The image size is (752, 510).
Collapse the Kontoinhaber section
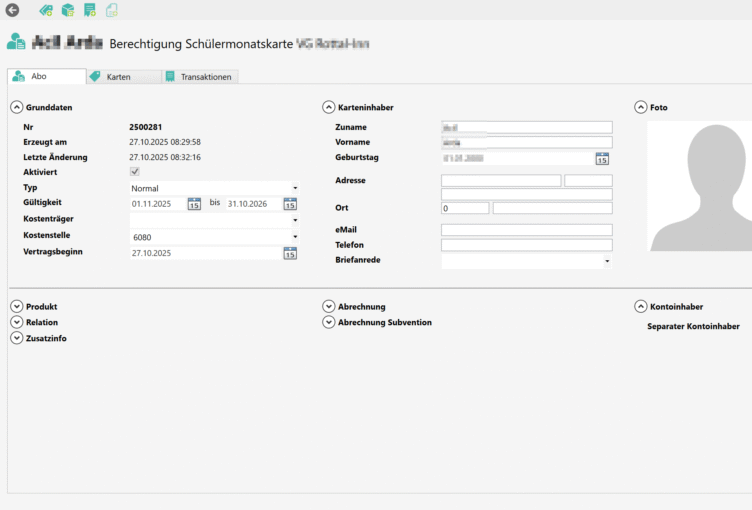pos(641,306)
